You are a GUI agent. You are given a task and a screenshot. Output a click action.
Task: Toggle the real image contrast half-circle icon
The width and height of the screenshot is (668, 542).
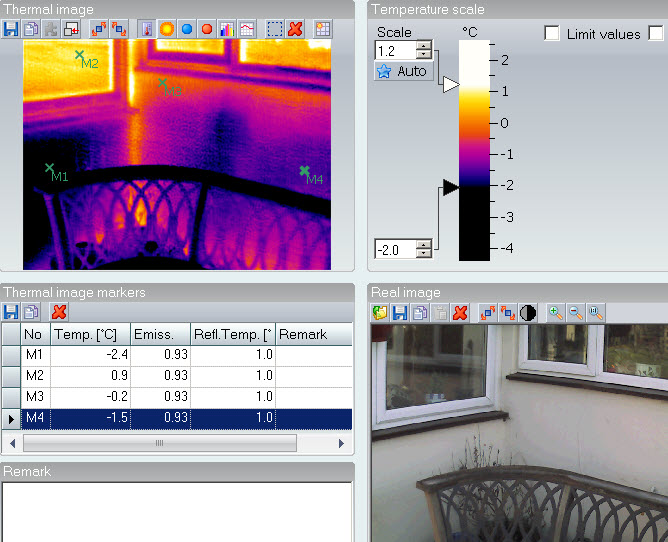(527, 313)
